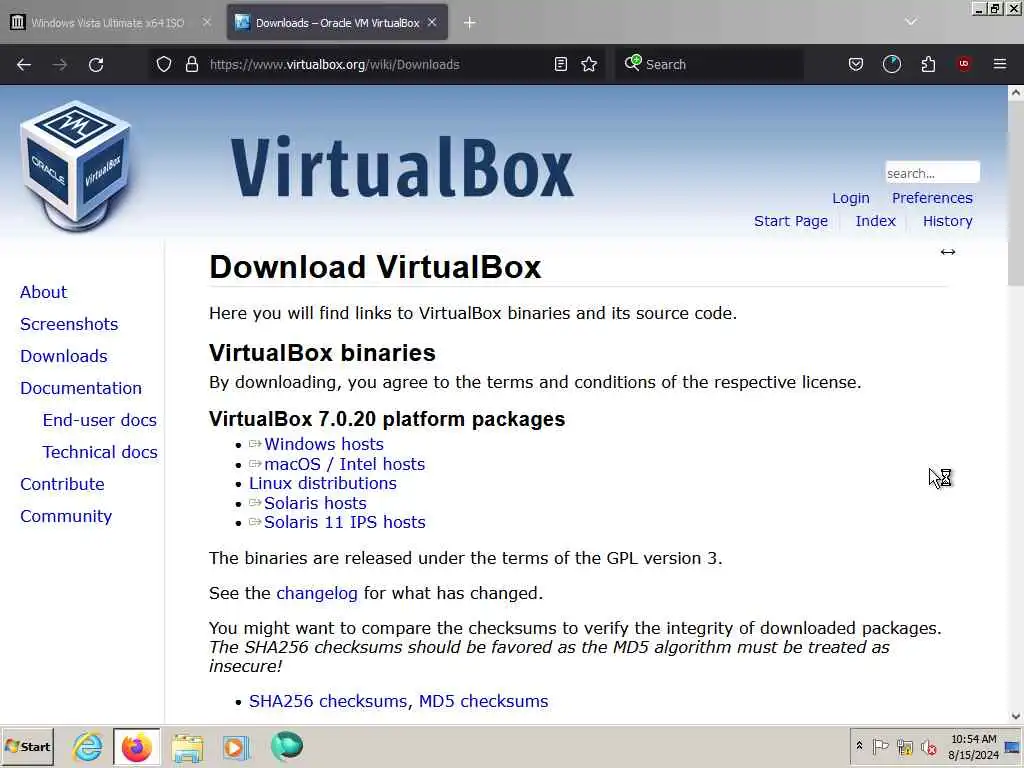The width and height of the screenshot is (1024, 768).
Task: Download the Windows hosts package
Action: click(x=323, y=444)
